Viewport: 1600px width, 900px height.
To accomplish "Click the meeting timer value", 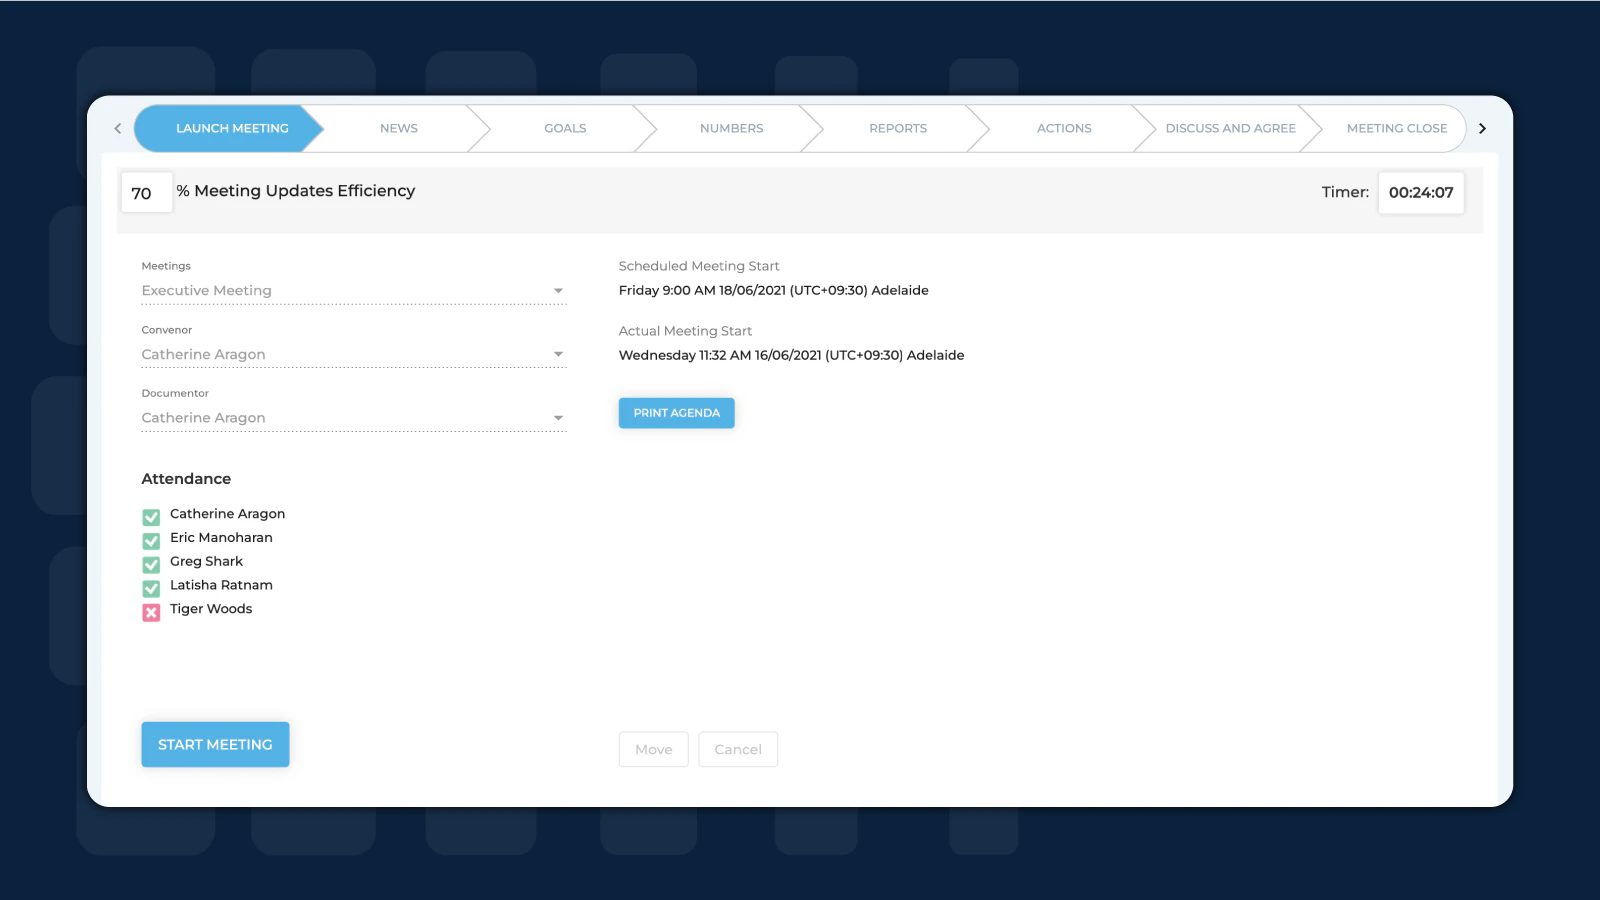I will point(1421,193).
